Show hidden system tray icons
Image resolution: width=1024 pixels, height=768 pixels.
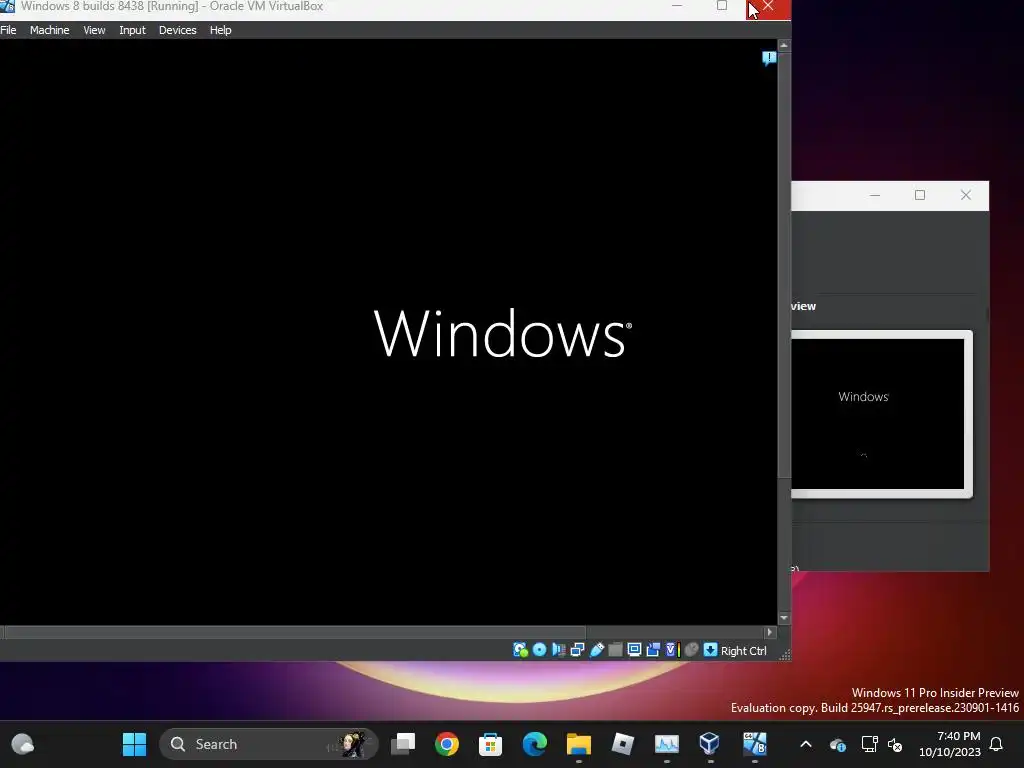click(x=806, y=744)
